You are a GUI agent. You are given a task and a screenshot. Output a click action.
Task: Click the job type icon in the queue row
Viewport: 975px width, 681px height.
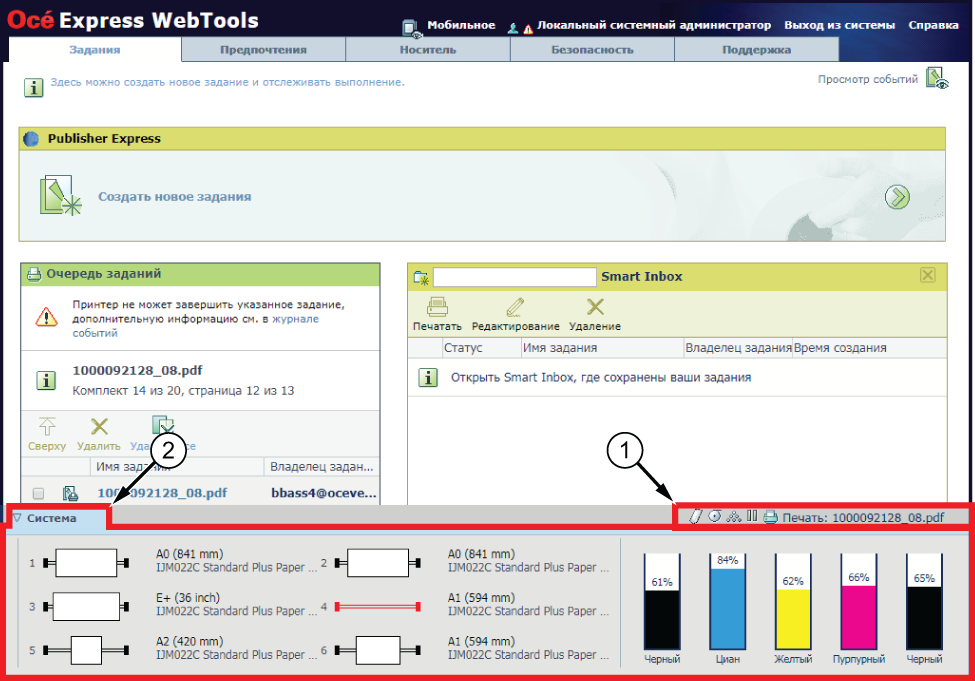(x=70, y=494)
